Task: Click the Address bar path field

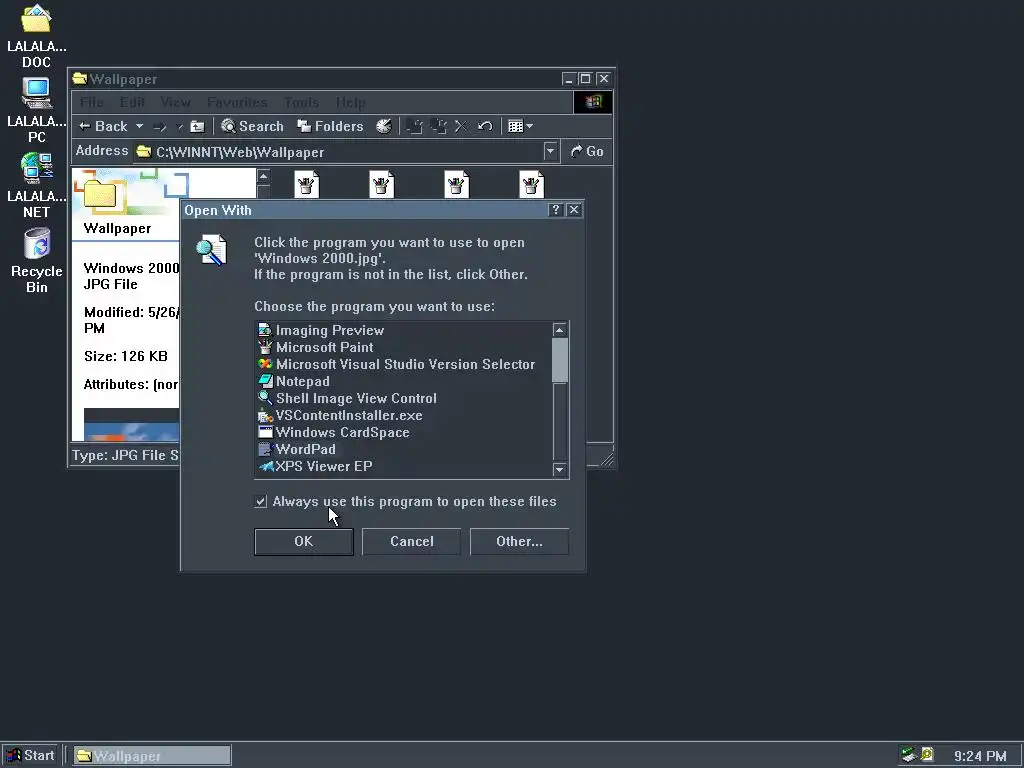Action: pos(338,152)
